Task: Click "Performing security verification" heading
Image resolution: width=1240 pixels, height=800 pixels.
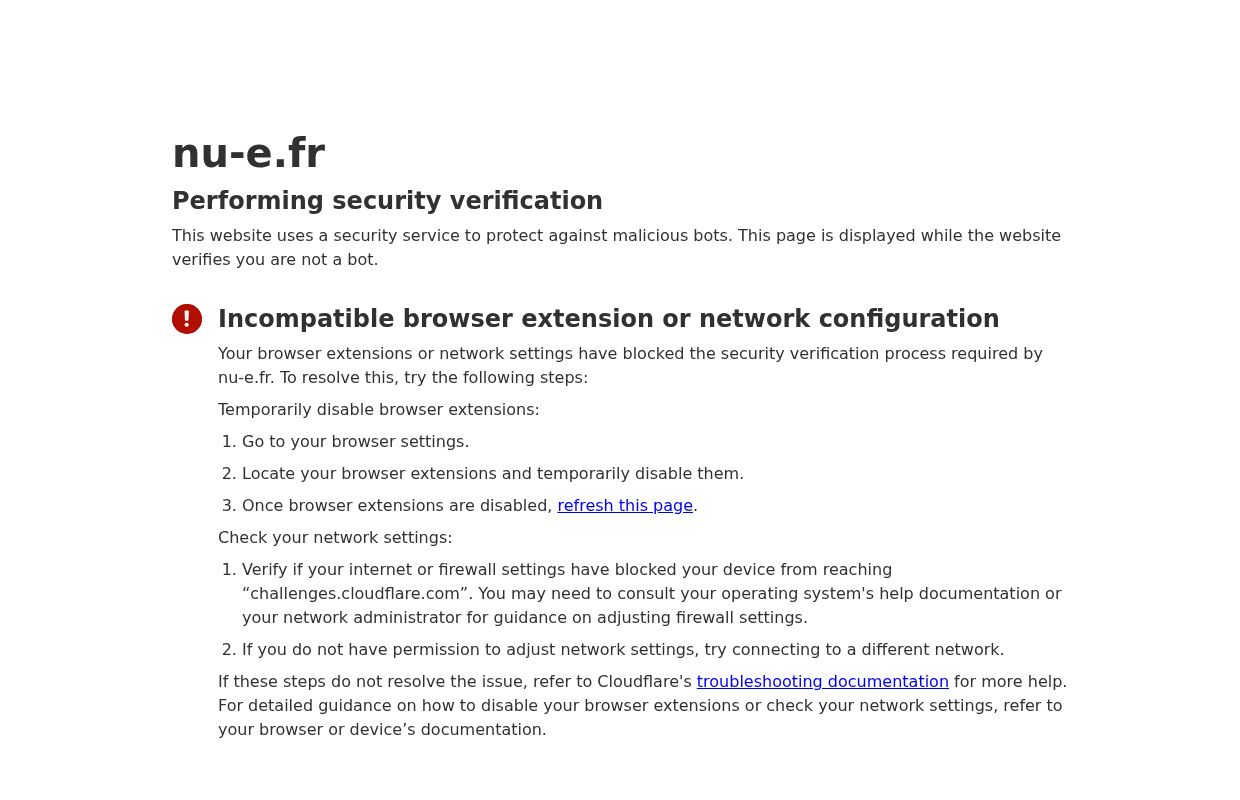Action: [x=387, y=201]
